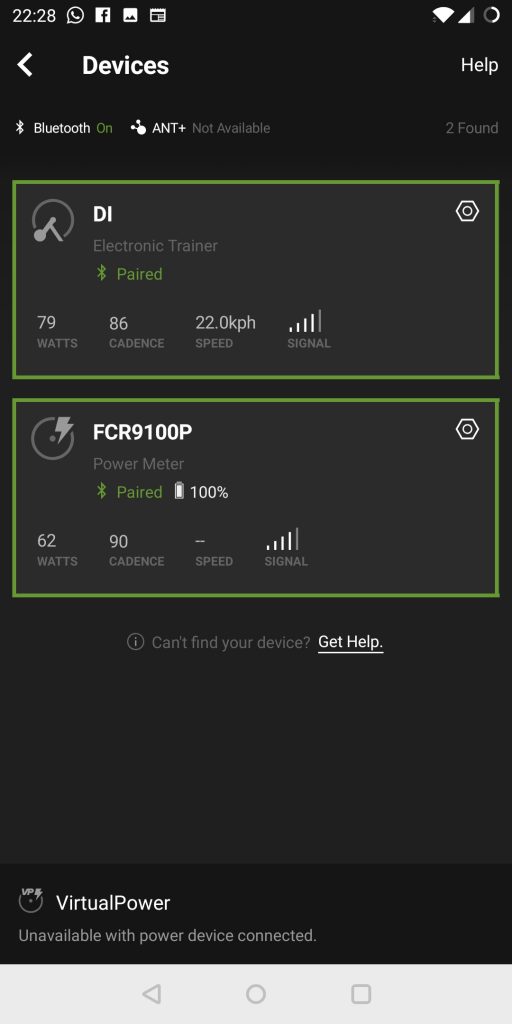Follow the Get Help link
The width and height of the screenshot is (512, 1024).
click(351, 642)
